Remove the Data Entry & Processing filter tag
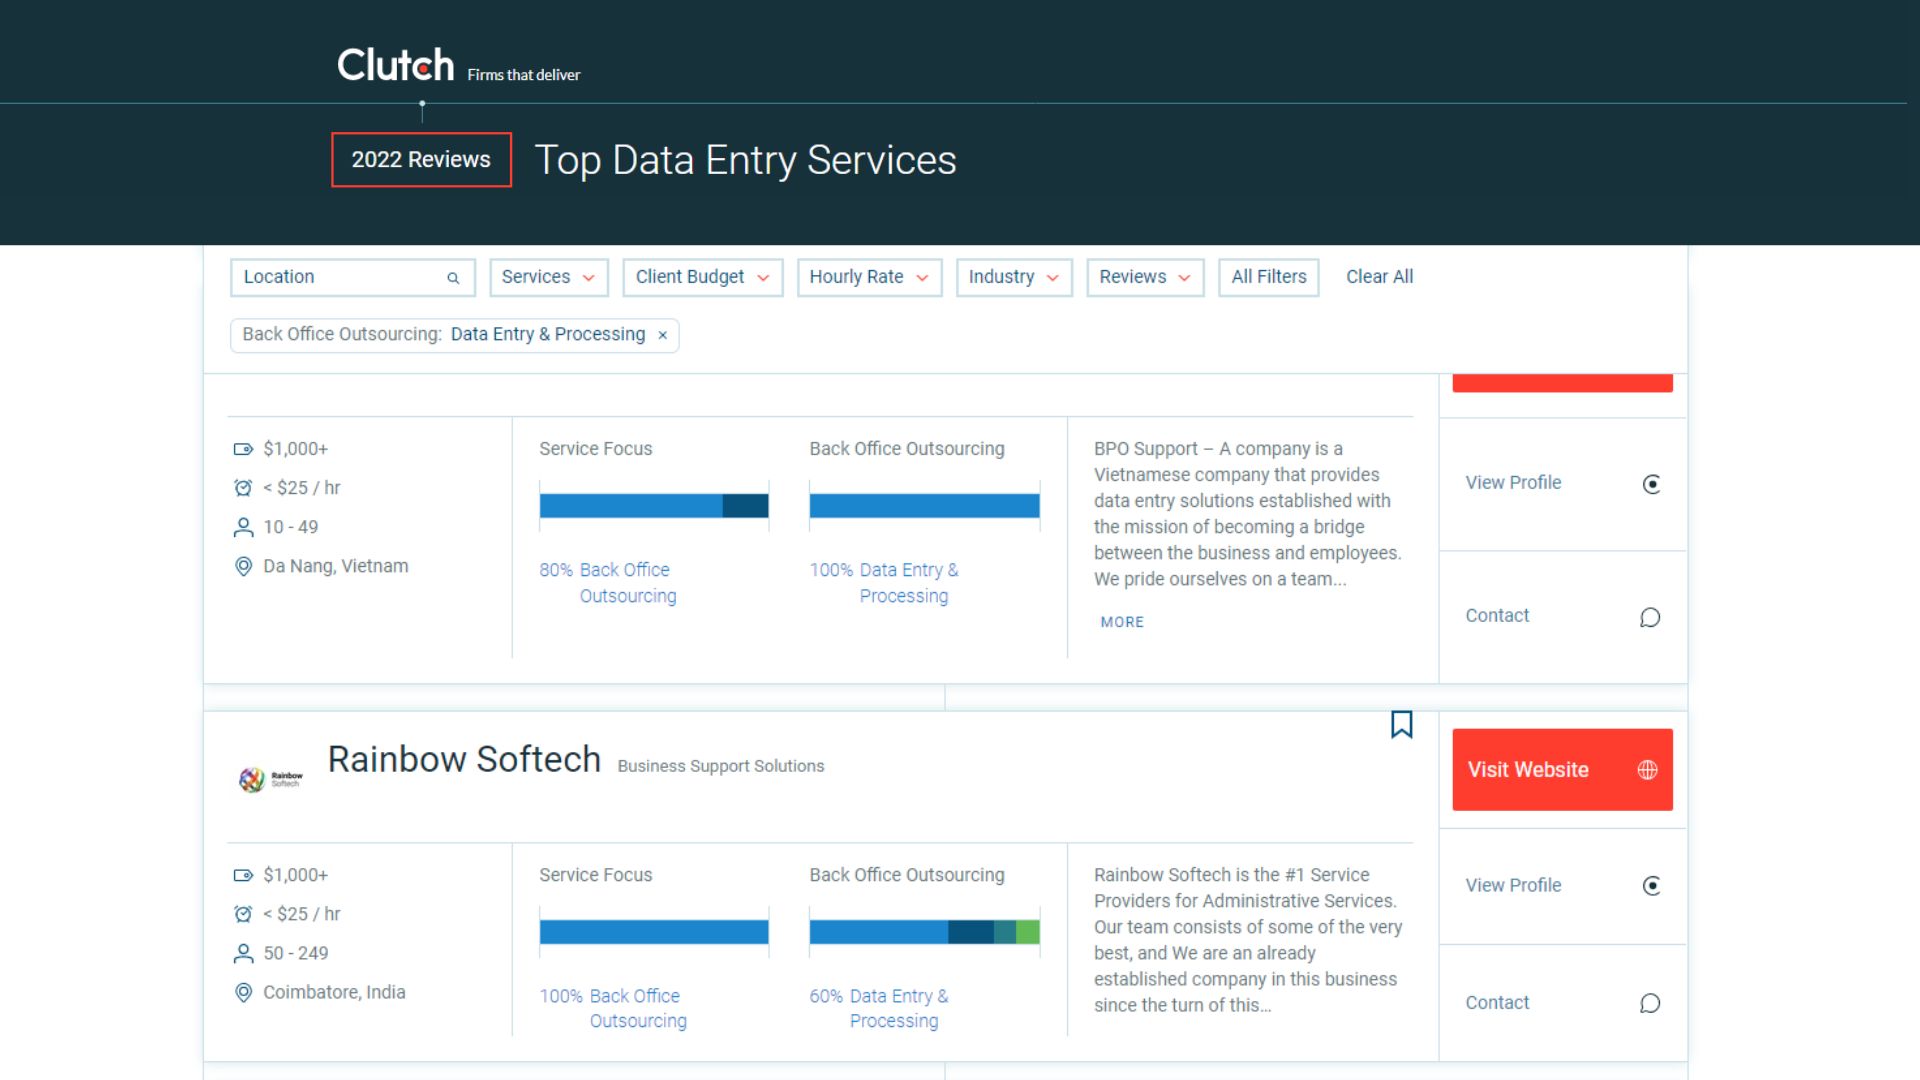 click(663, 334)
